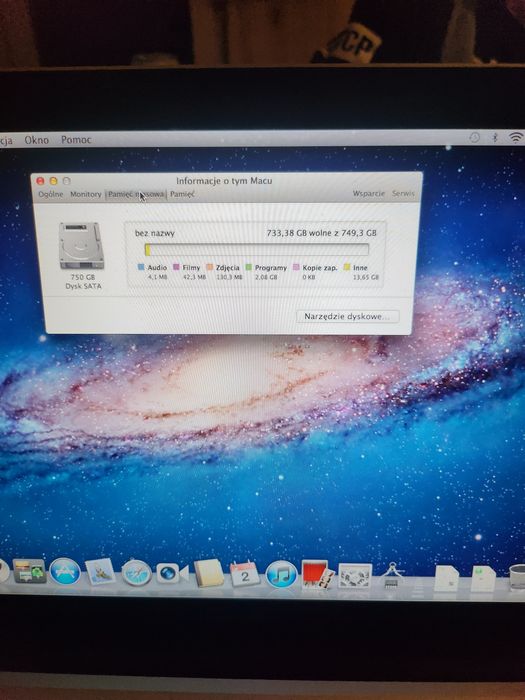Viewport: 525px width, 700px height.
Task: Open Mission Control from the dock
Action: [29, 571]
